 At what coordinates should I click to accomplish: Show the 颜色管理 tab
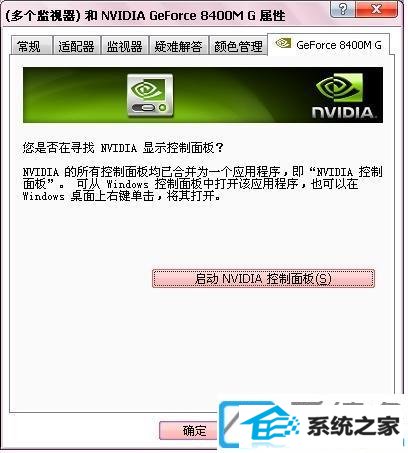coord(238,45)
